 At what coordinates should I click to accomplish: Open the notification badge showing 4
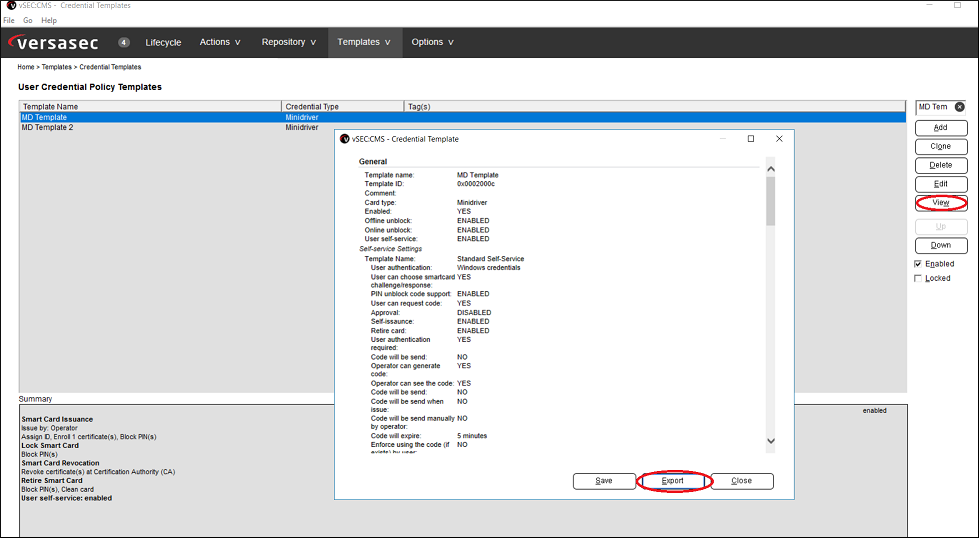tap(124, 42)
